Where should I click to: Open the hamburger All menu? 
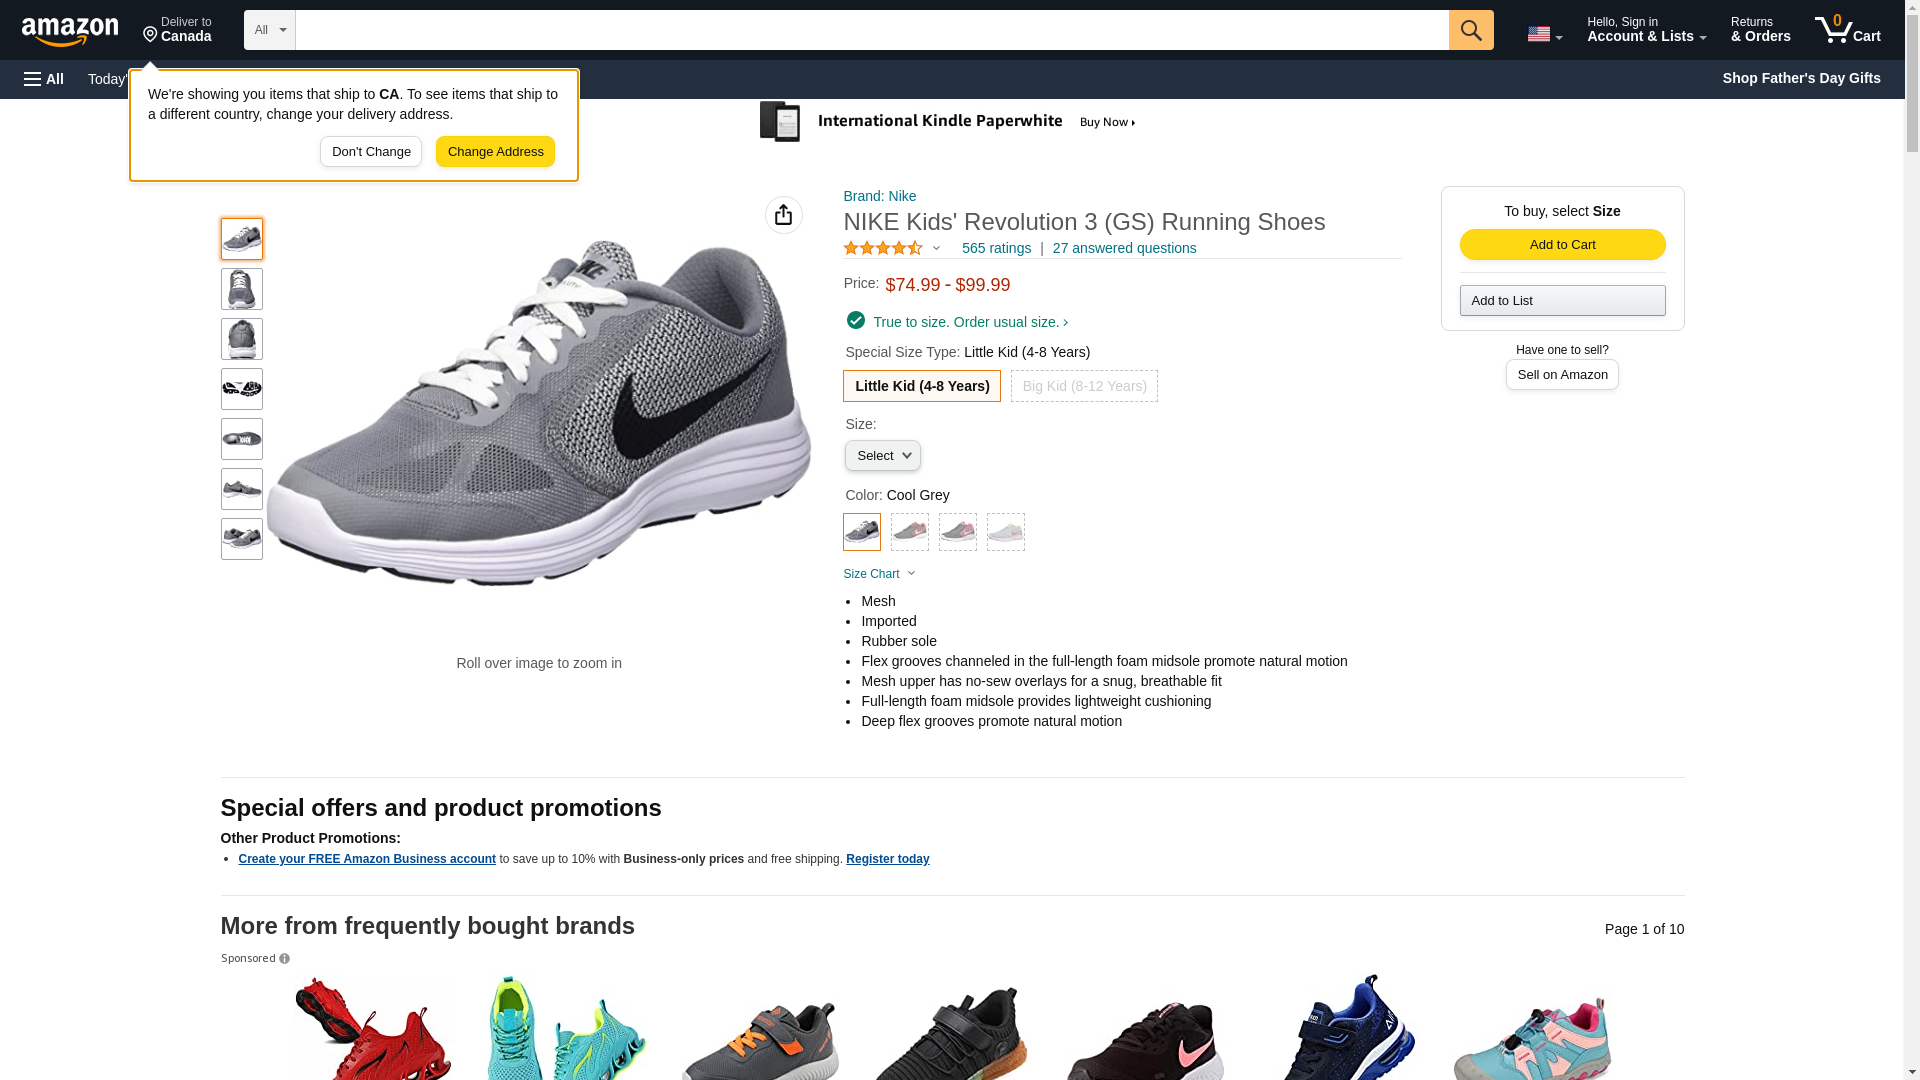coord(44,79)
